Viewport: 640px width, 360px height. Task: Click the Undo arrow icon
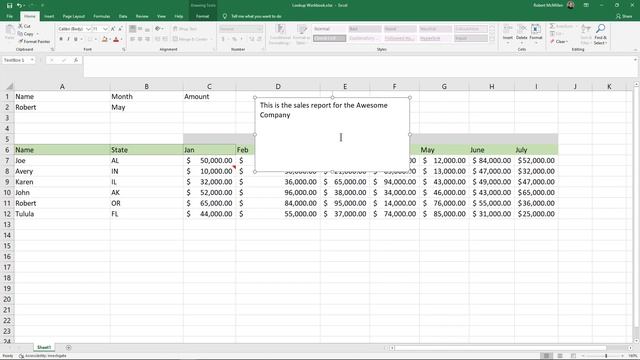pos(19,5)
